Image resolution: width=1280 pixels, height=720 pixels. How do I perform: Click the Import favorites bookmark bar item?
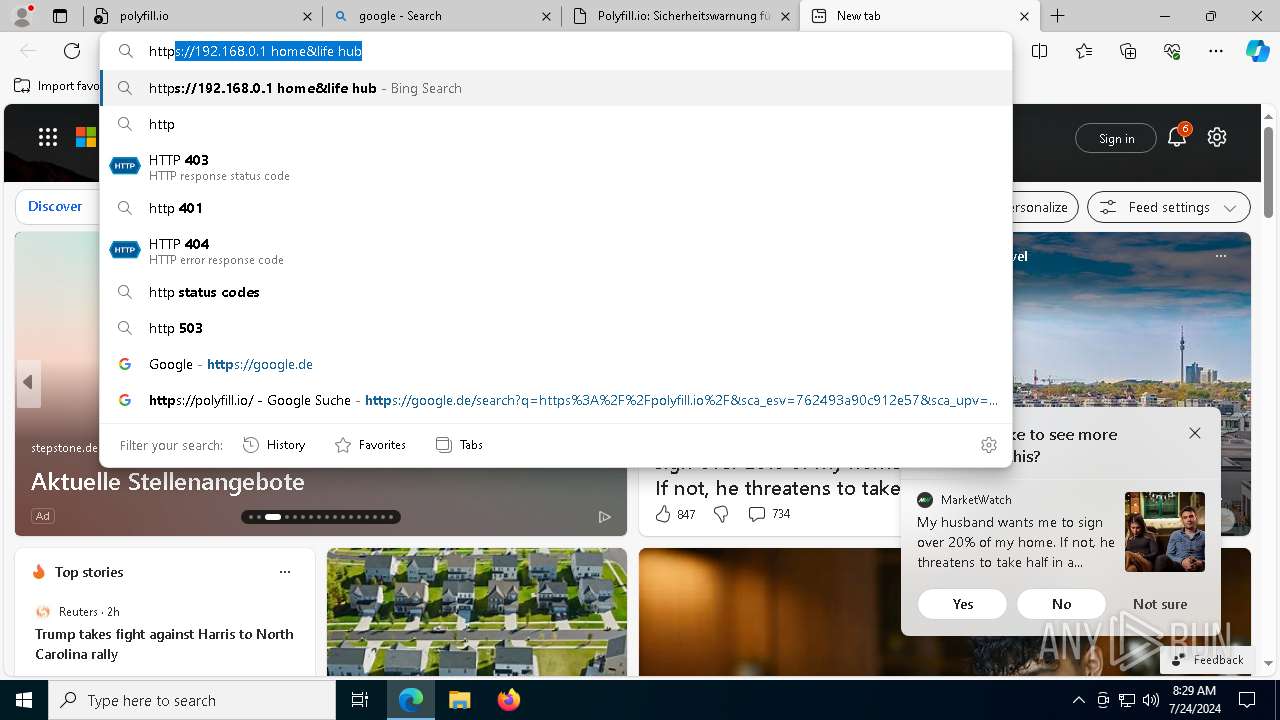(x=56, y=86)
